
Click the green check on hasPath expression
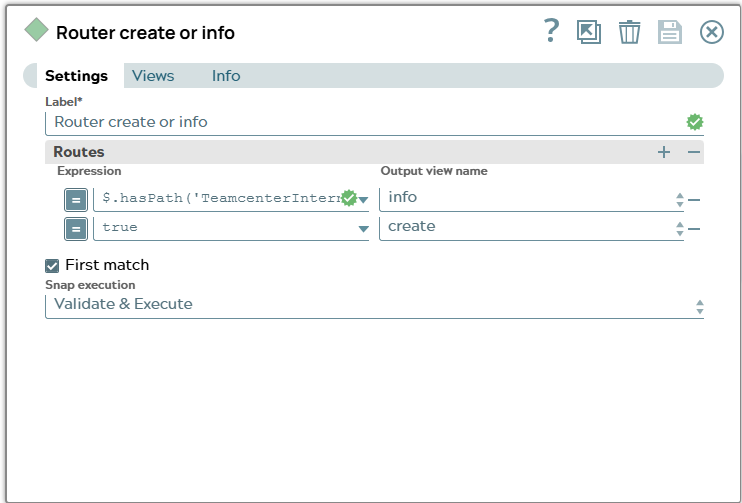(x=349, y=198)
